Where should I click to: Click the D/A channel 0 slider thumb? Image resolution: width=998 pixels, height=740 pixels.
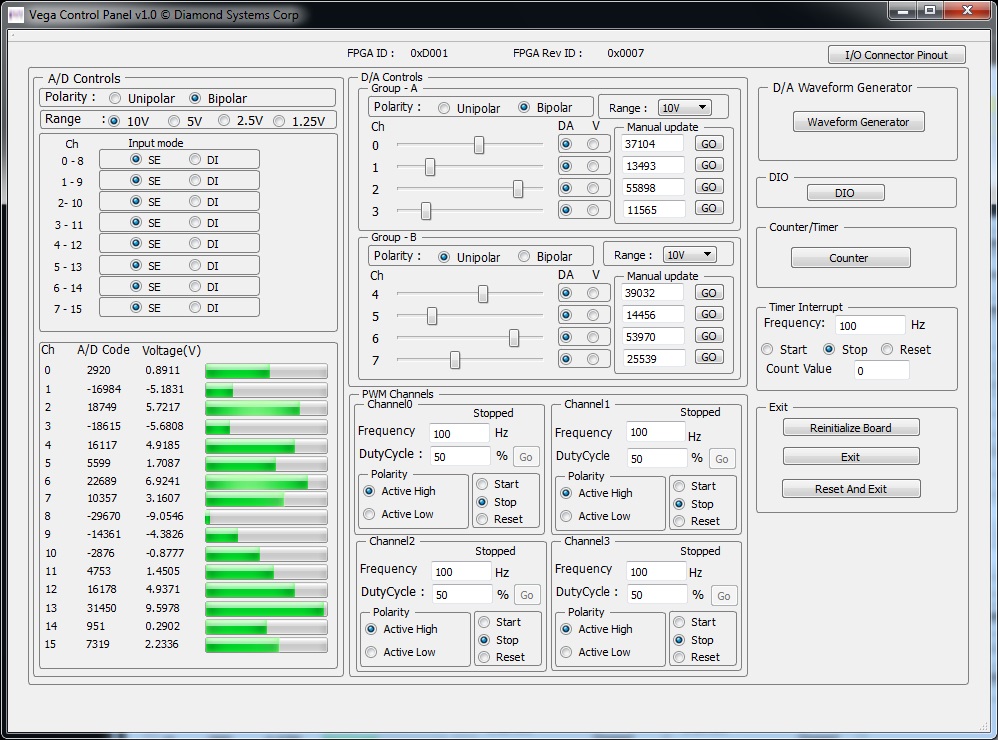click(479, 145)
